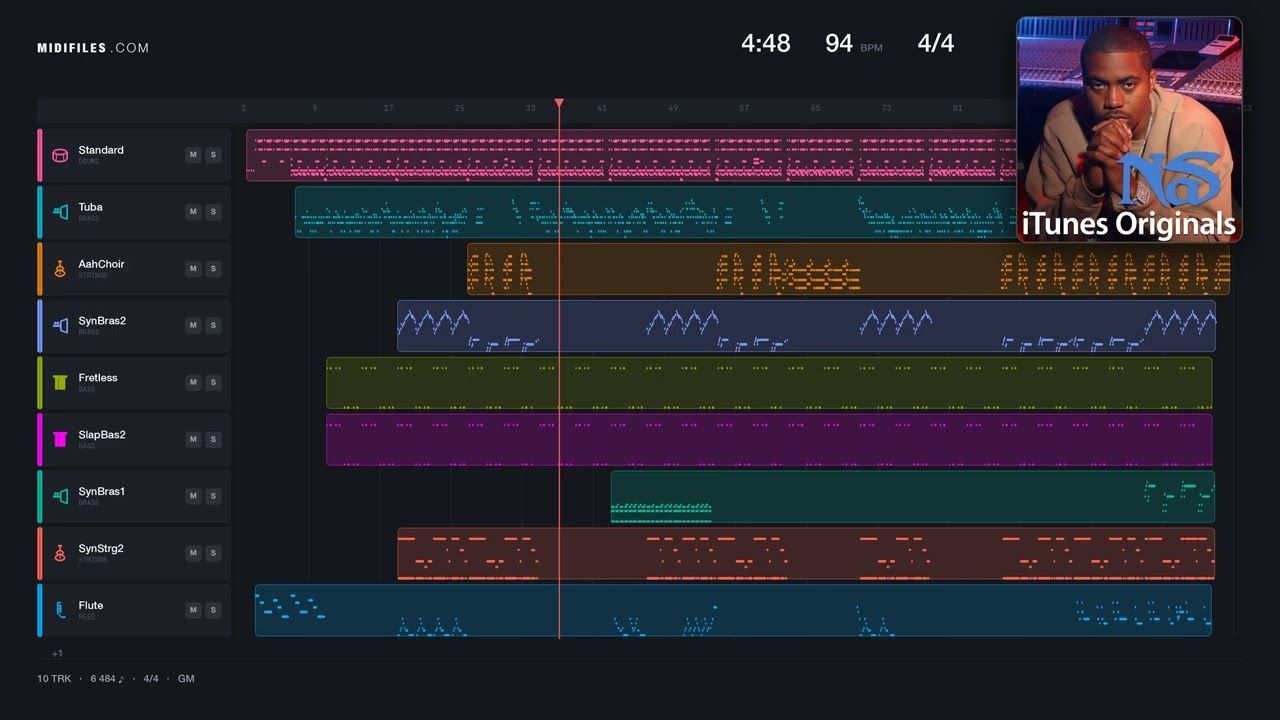
Task: Click the bass icon on the SlapBas2 track
Action: (x=60, y=440)
